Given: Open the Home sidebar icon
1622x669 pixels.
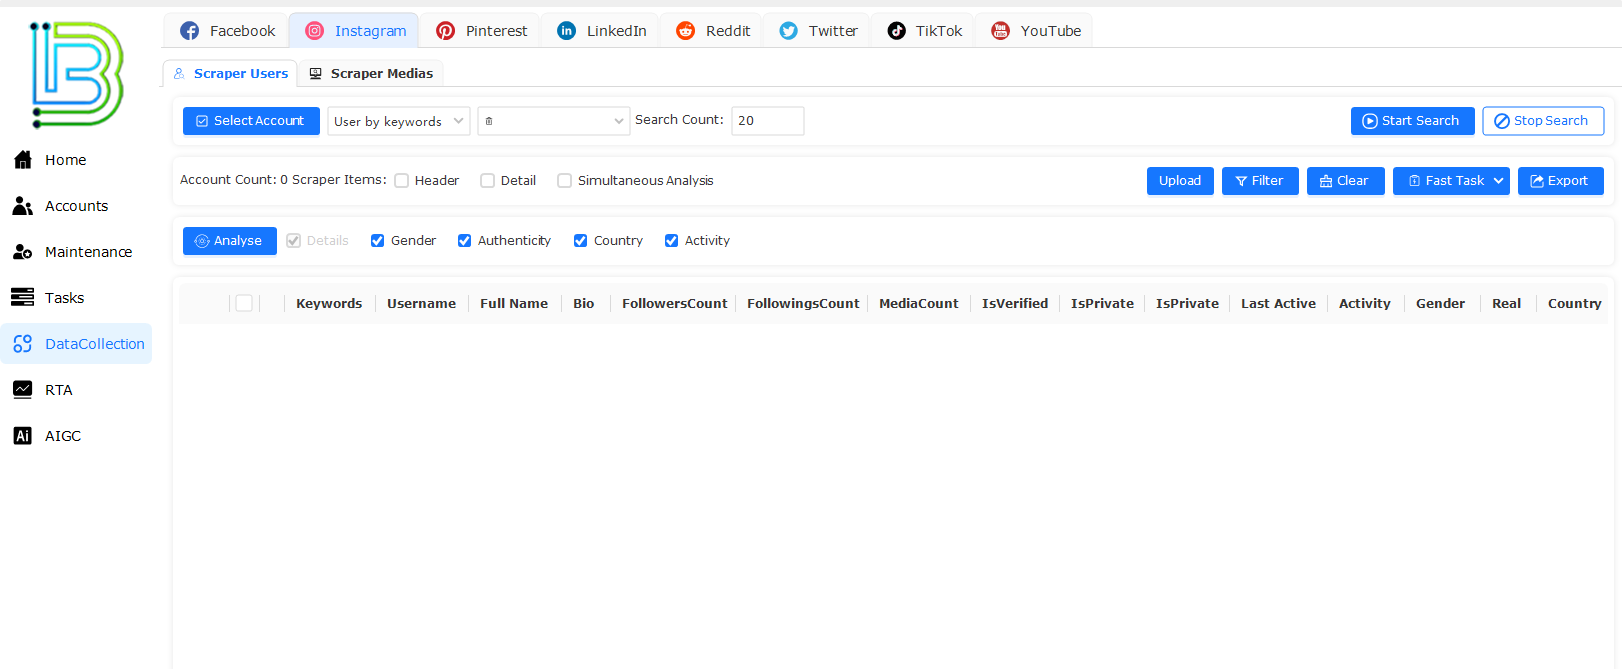Looking at the screenshot, I should tap(23, 160).
